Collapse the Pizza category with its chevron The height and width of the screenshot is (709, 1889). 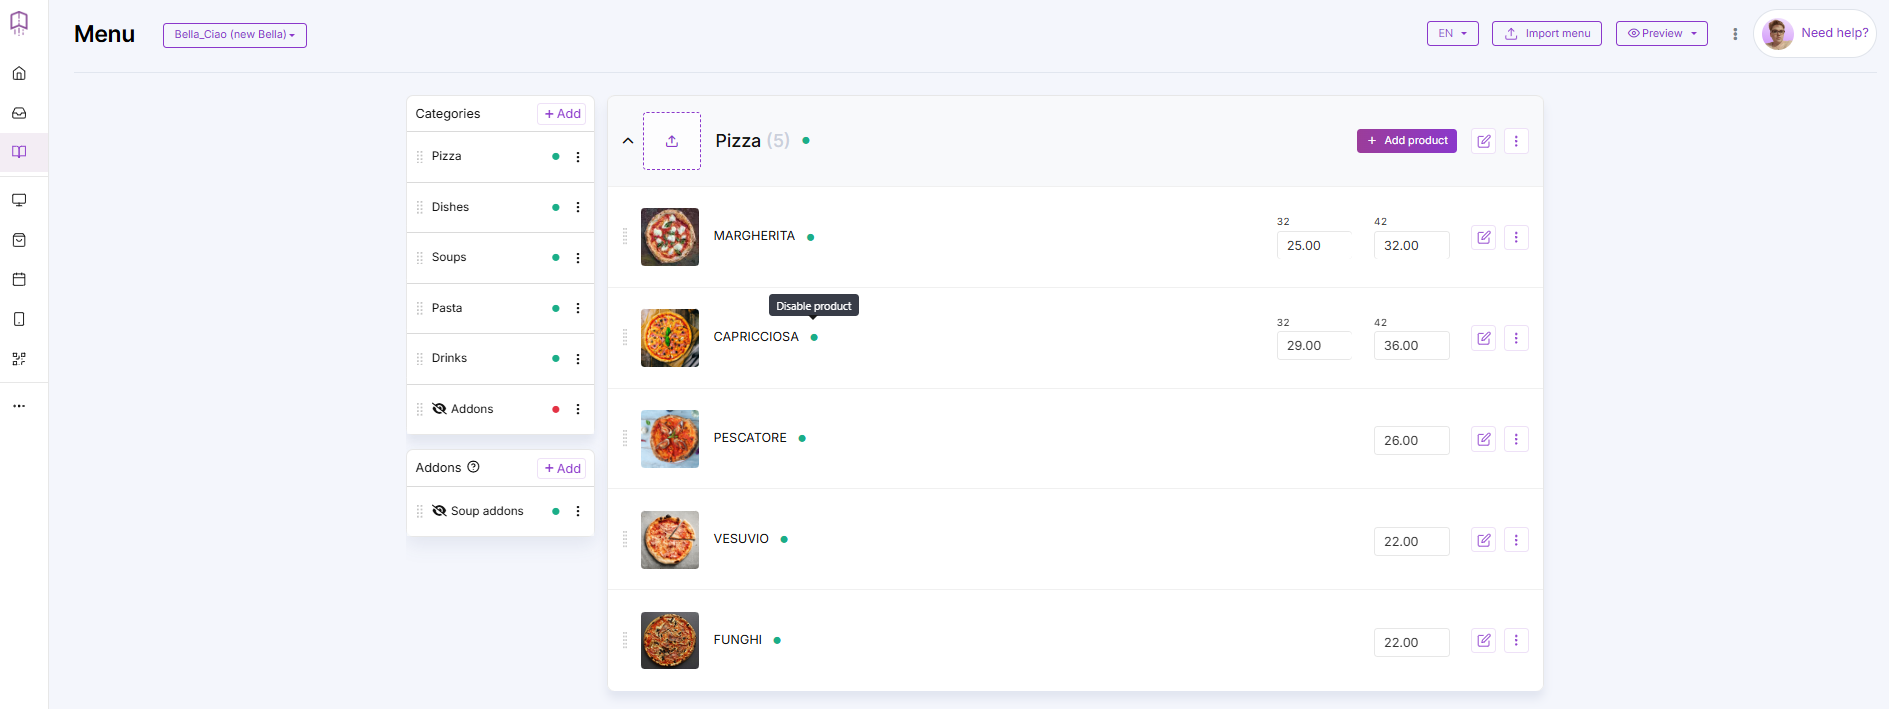(x=629, y=141)
